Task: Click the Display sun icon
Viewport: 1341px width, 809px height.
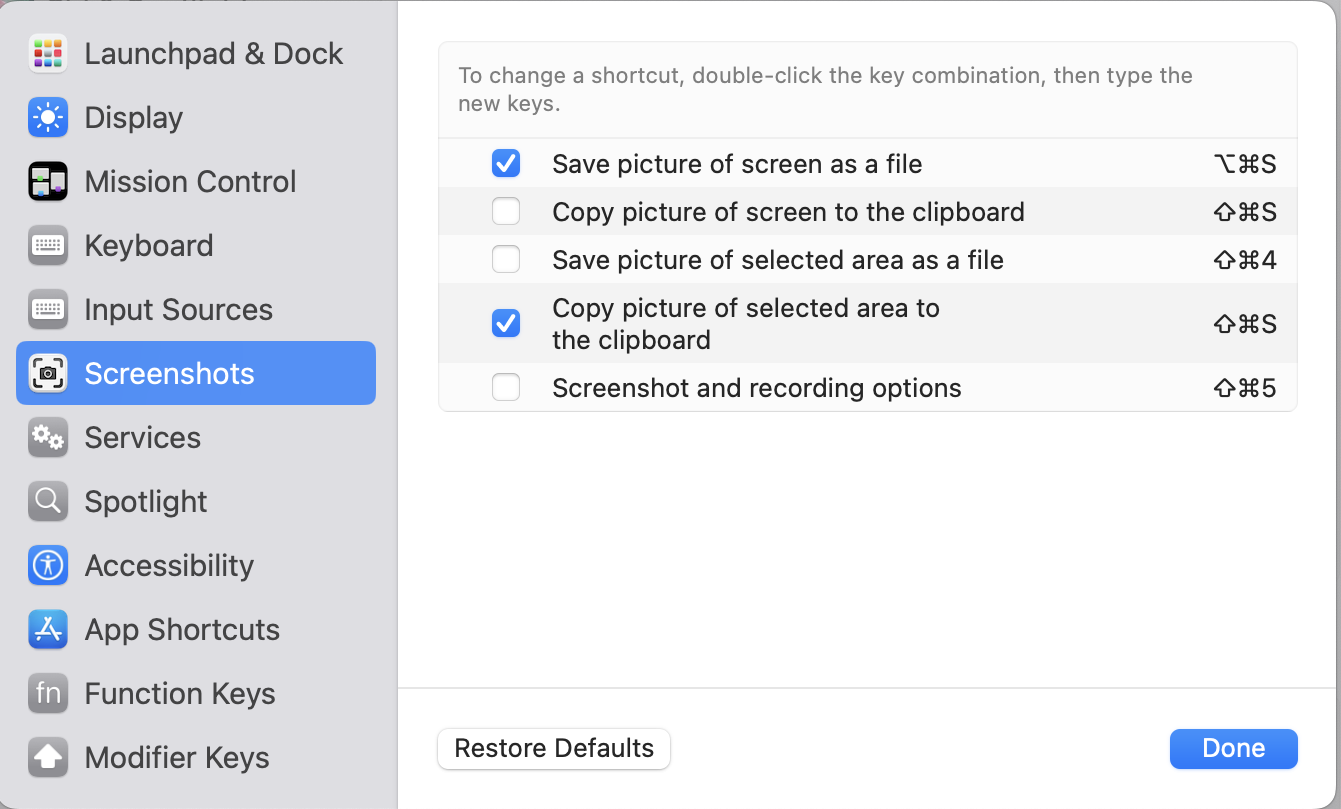Action: coord(48,118)
